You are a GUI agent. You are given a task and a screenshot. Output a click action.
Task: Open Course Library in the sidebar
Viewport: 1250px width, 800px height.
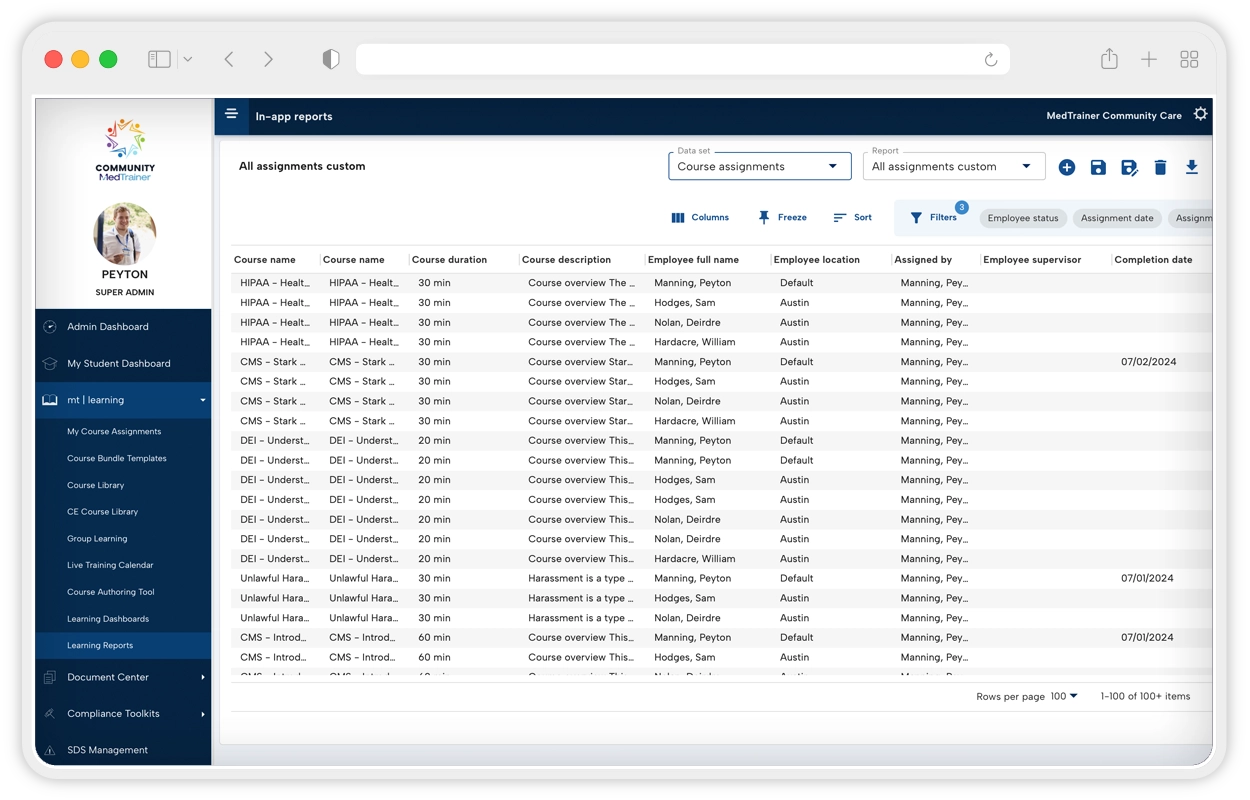(96, 485)
